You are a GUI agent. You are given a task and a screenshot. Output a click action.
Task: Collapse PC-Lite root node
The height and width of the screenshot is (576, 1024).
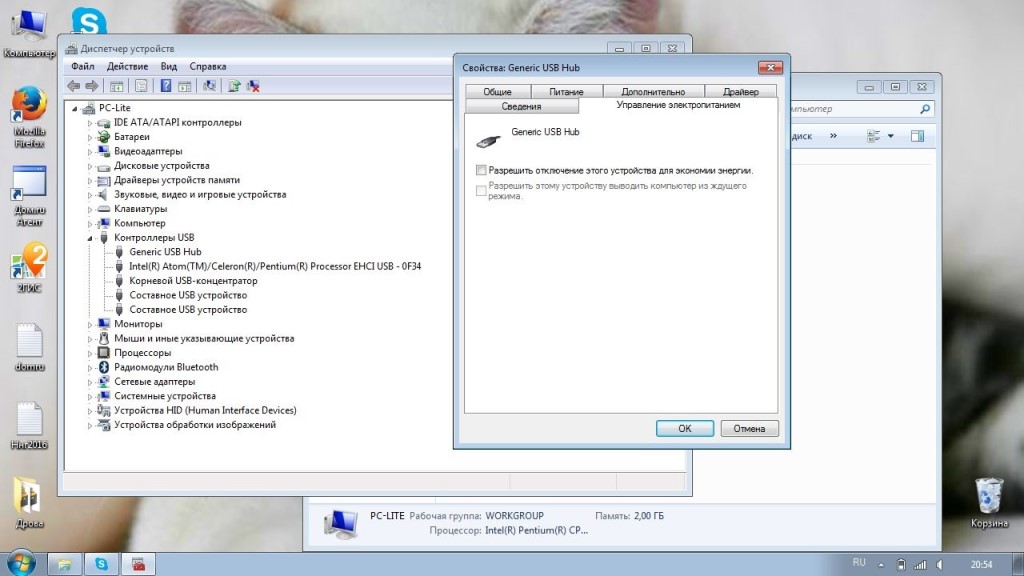coord(74,108)
